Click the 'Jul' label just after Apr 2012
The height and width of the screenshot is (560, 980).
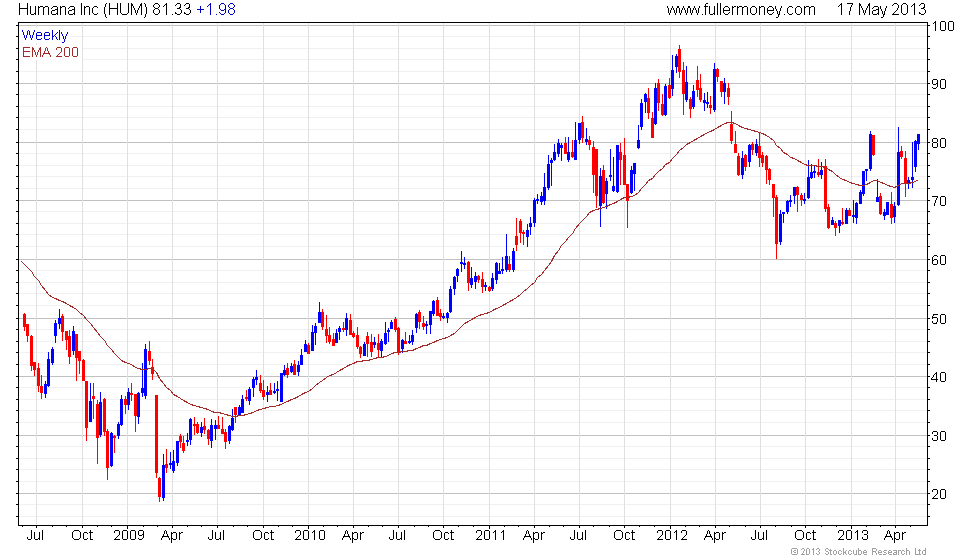(x=759, y=536)
